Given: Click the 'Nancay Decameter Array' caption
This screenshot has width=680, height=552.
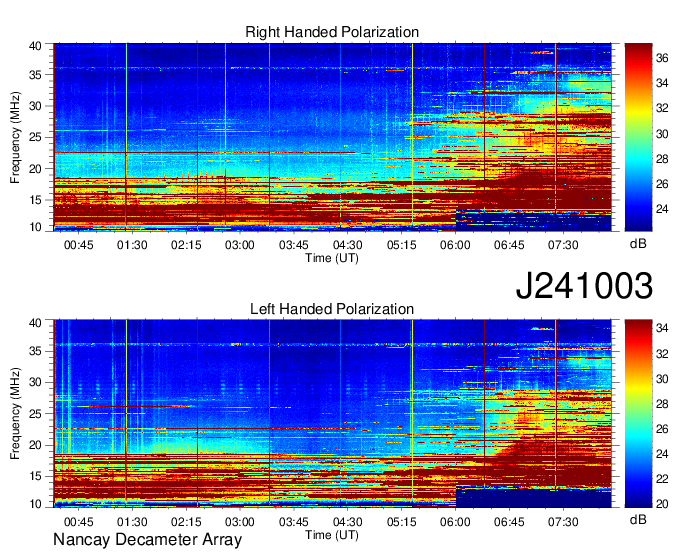Looking at the screenshot, I should point(147,540).
